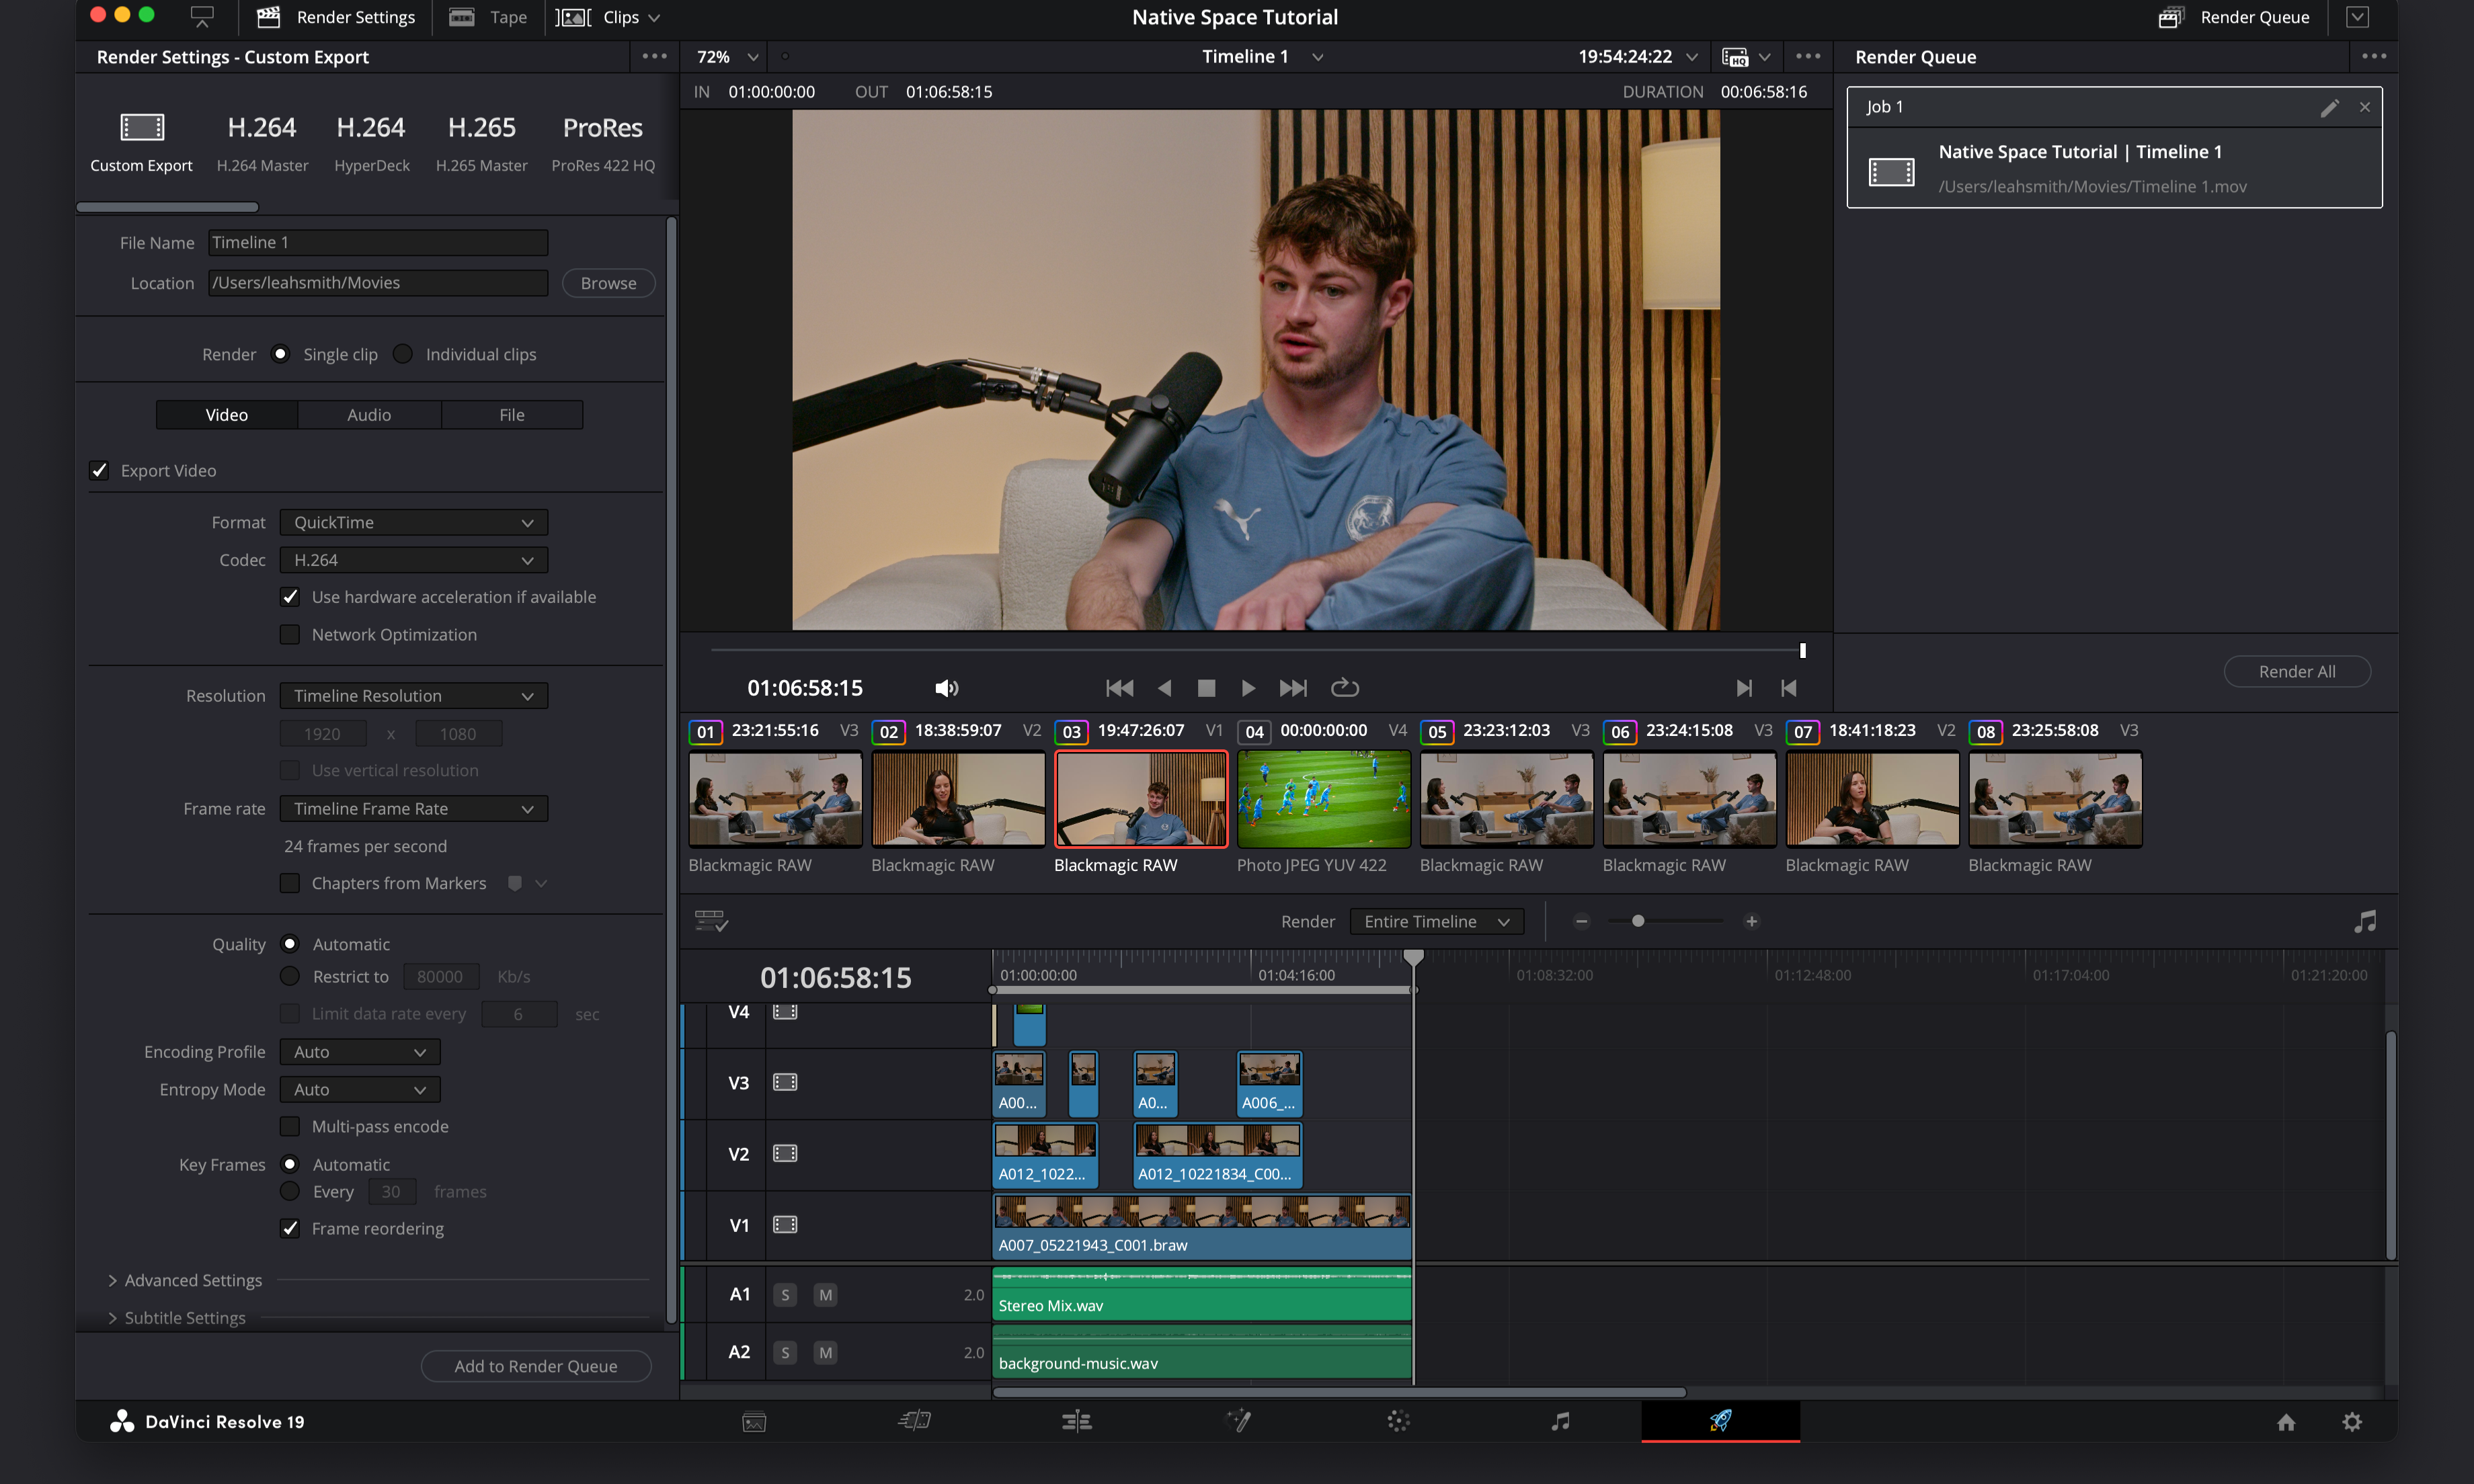Switch to the Audio tab

tap(369, 415)
